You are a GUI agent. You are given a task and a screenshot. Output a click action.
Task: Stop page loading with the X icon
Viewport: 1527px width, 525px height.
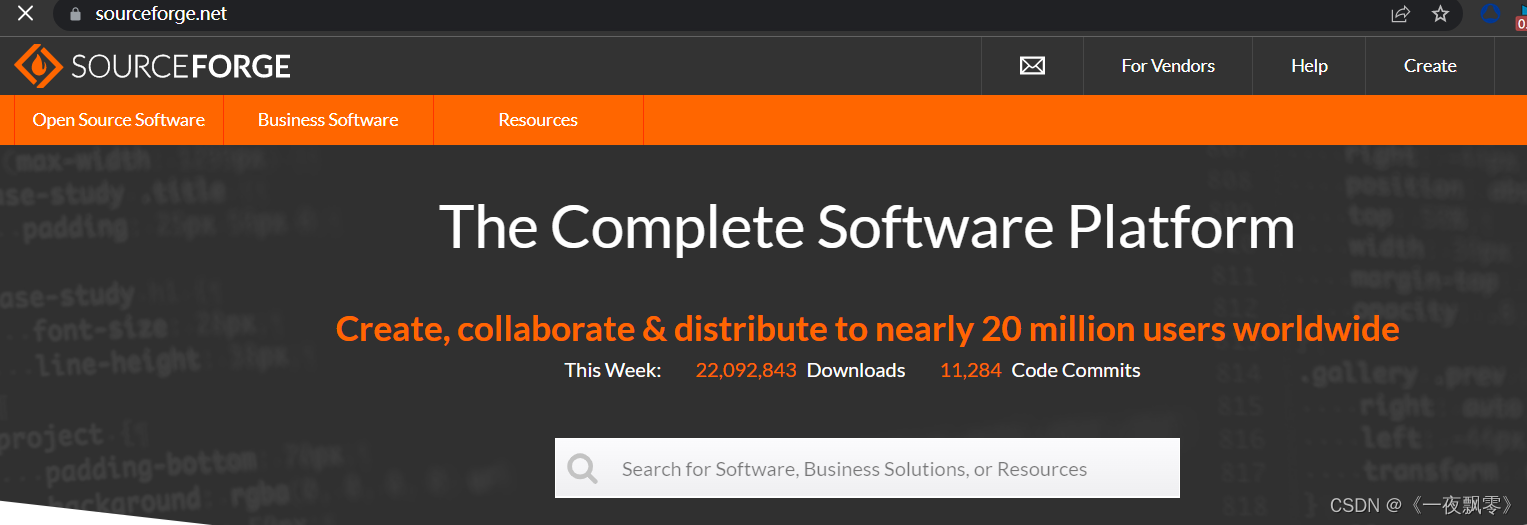pos(26,13)
